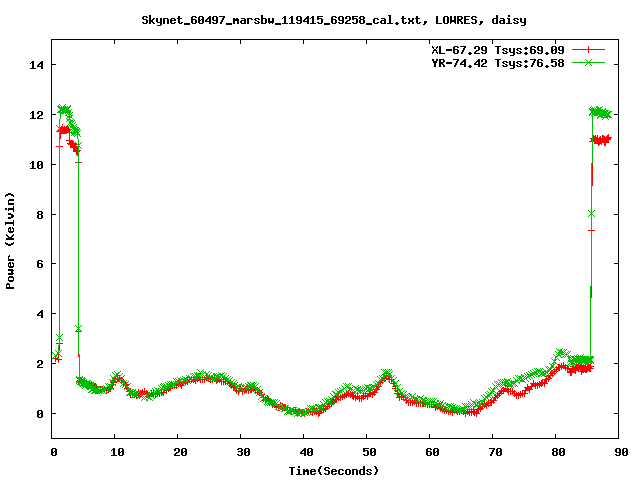Click x-axis tick label 70
This screenshot has height=480, width=640.
click(495, 452)
